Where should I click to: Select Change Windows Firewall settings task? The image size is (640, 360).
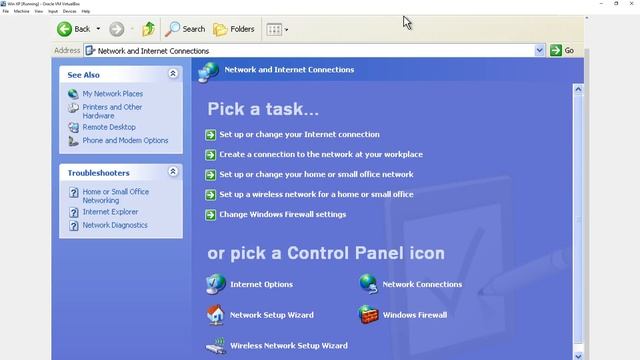(282, 214)
